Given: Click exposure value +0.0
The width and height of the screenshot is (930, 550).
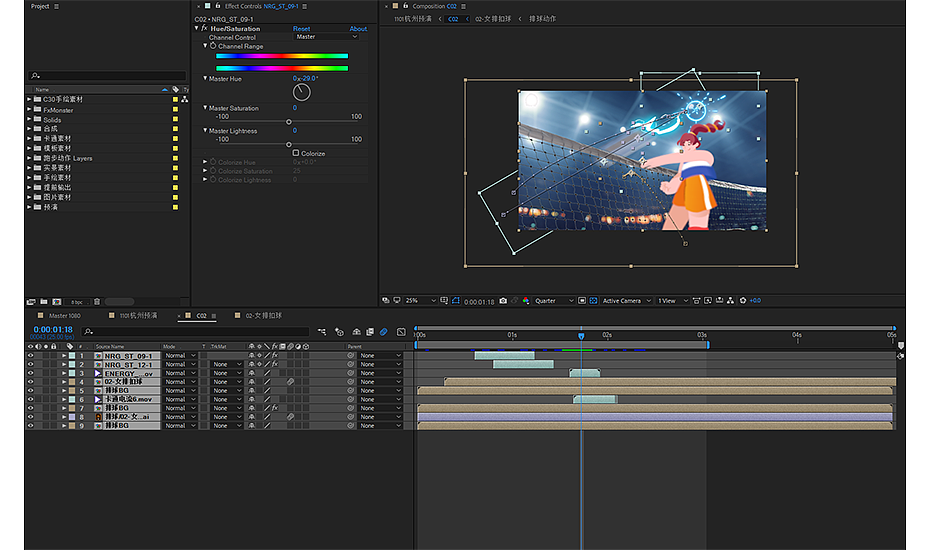Looking at the screenshot, I should 755,301.
